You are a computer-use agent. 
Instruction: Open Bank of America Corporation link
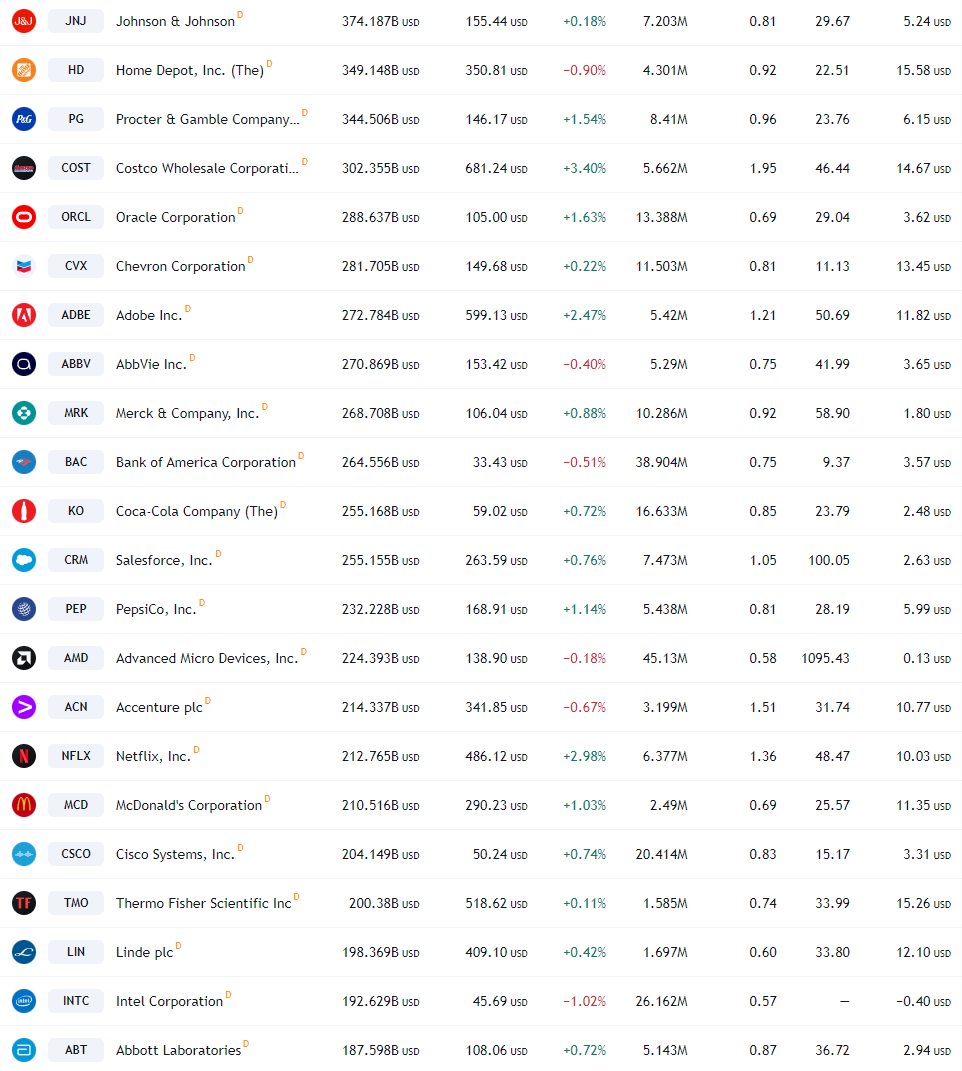[x=206, y=462]
